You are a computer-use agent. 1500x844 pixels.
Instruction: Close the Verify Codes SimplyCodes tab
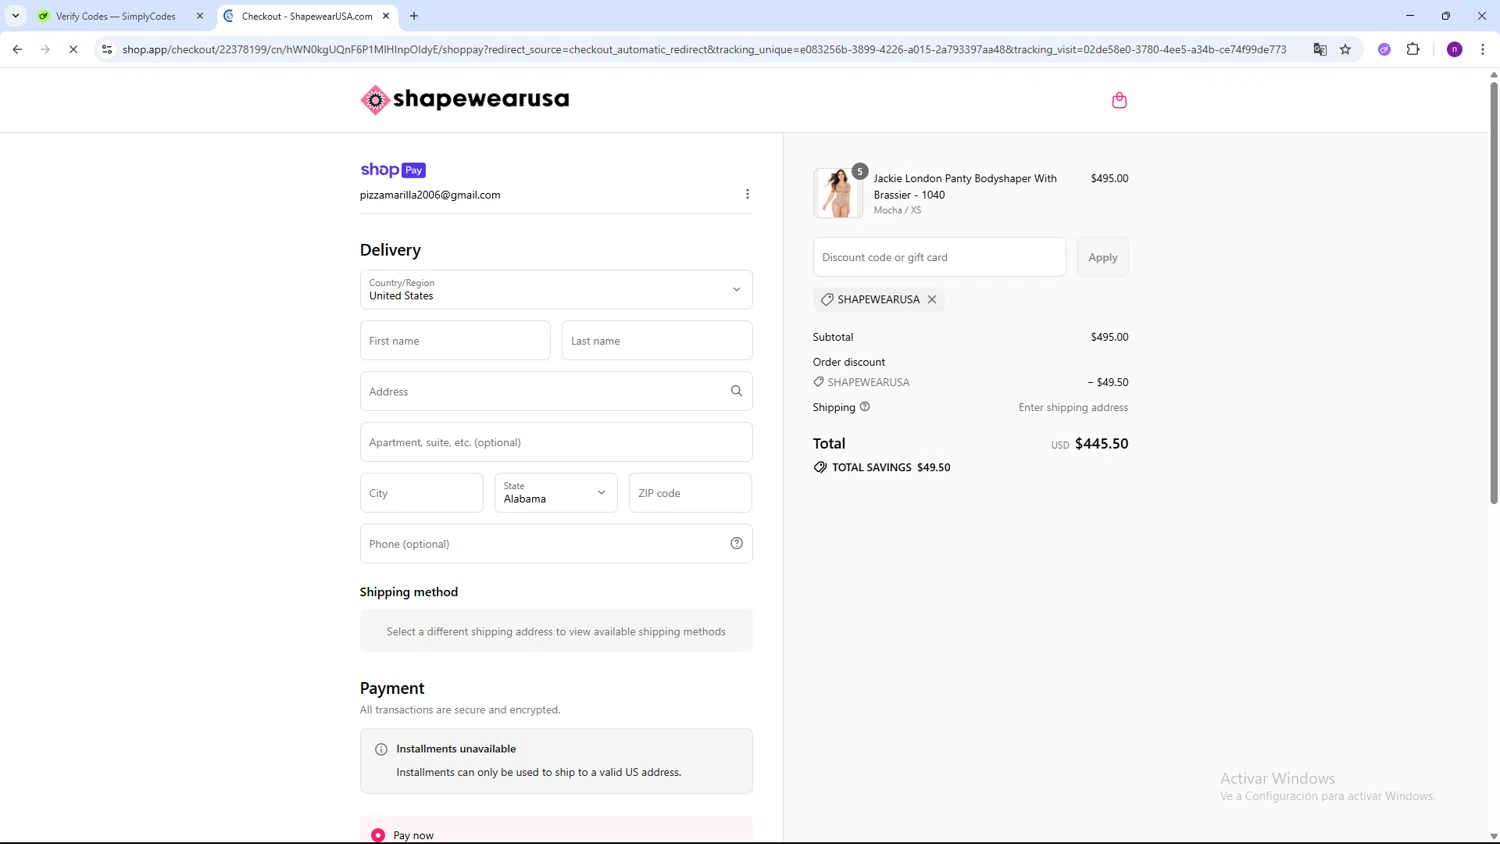[x=200, y=16]
